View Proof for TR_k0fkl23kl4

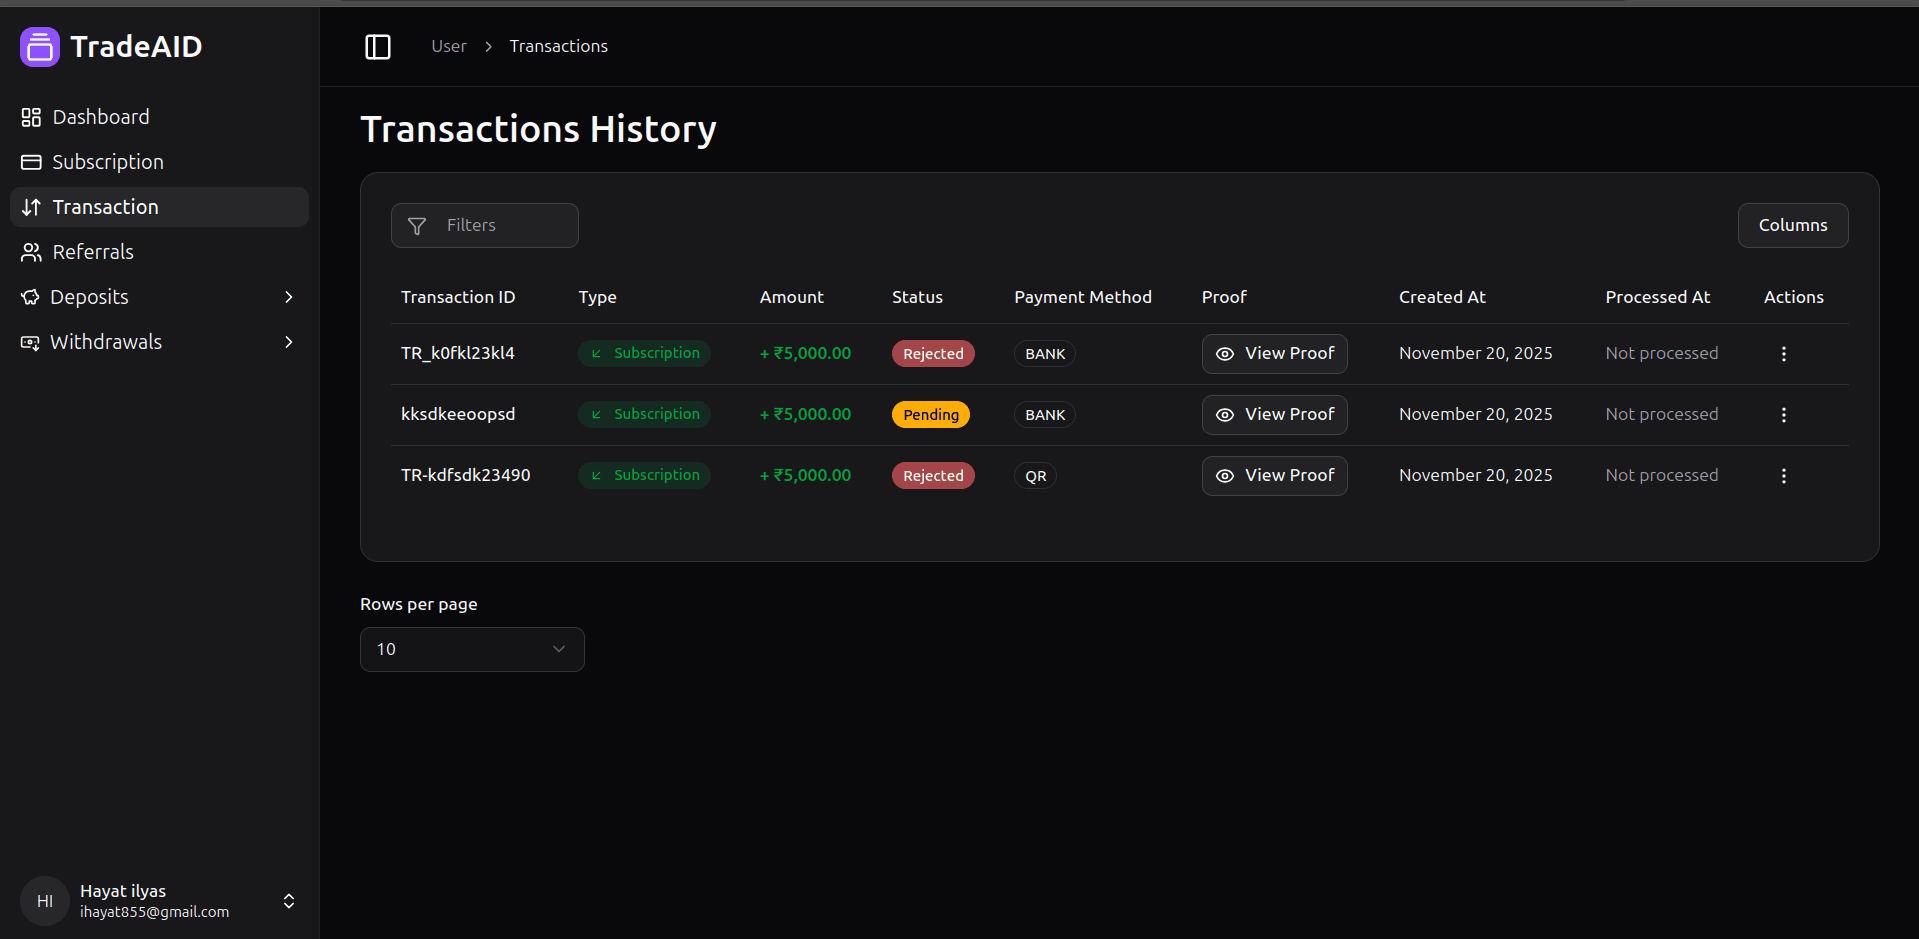pyautogui.click(x=1275, y=354)
